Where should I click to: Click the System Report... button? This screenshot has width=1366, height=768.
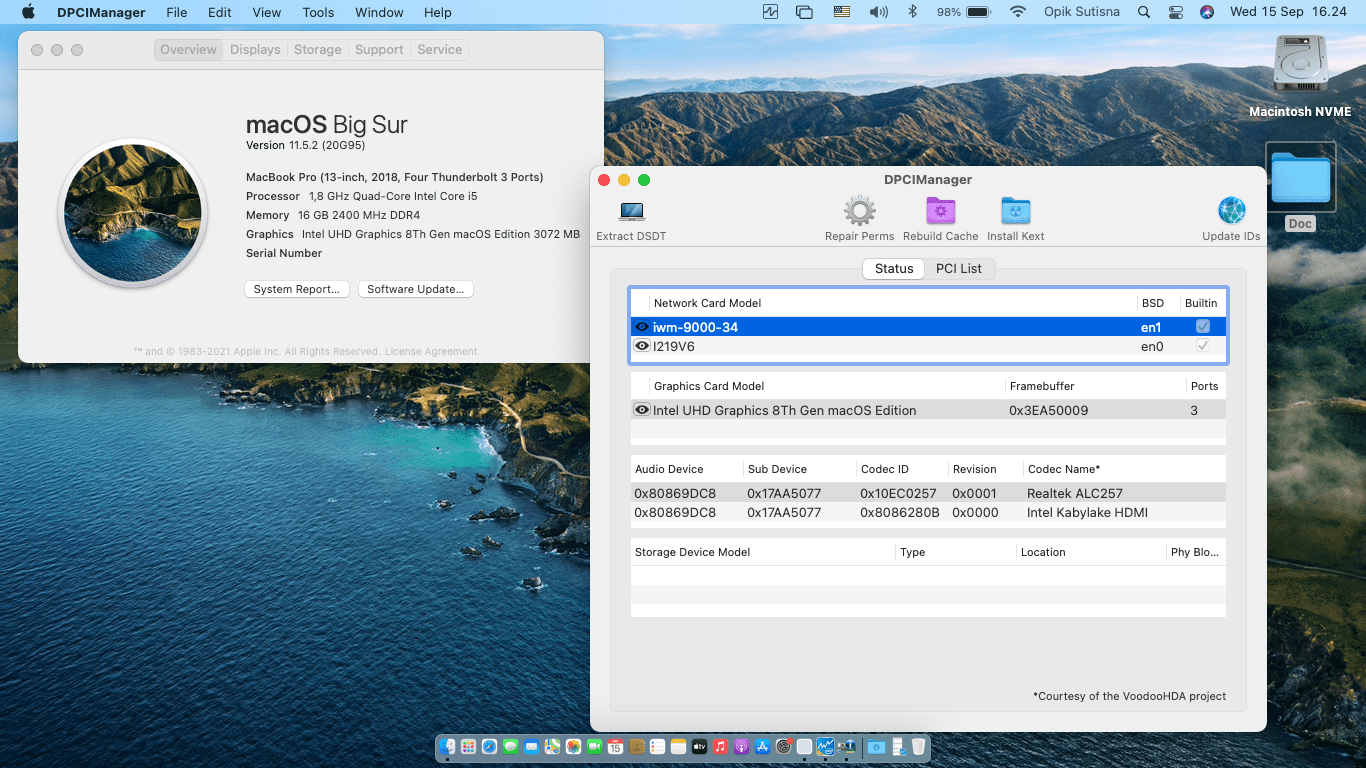[296, 289]
